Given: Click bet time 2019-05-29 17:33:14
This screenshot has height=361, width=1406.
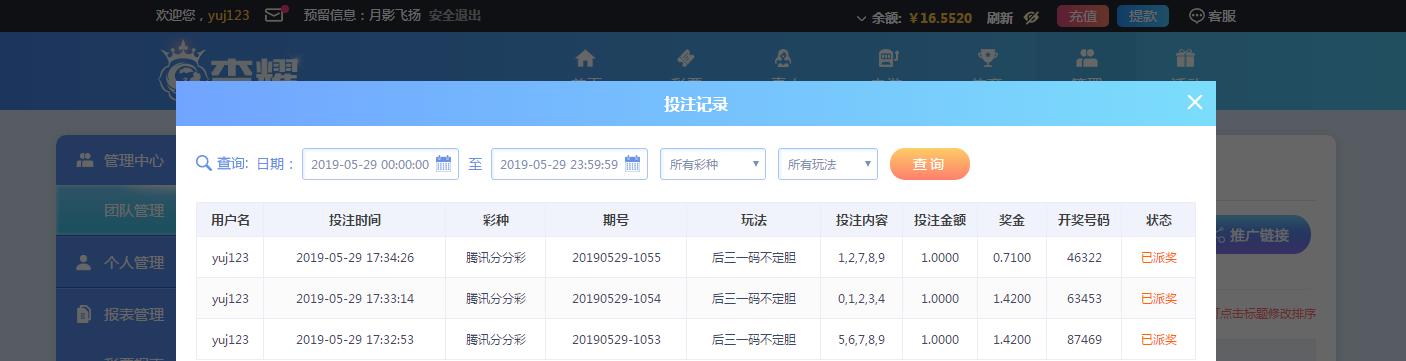Looking at the screenshot, I should tap(355, 299).
